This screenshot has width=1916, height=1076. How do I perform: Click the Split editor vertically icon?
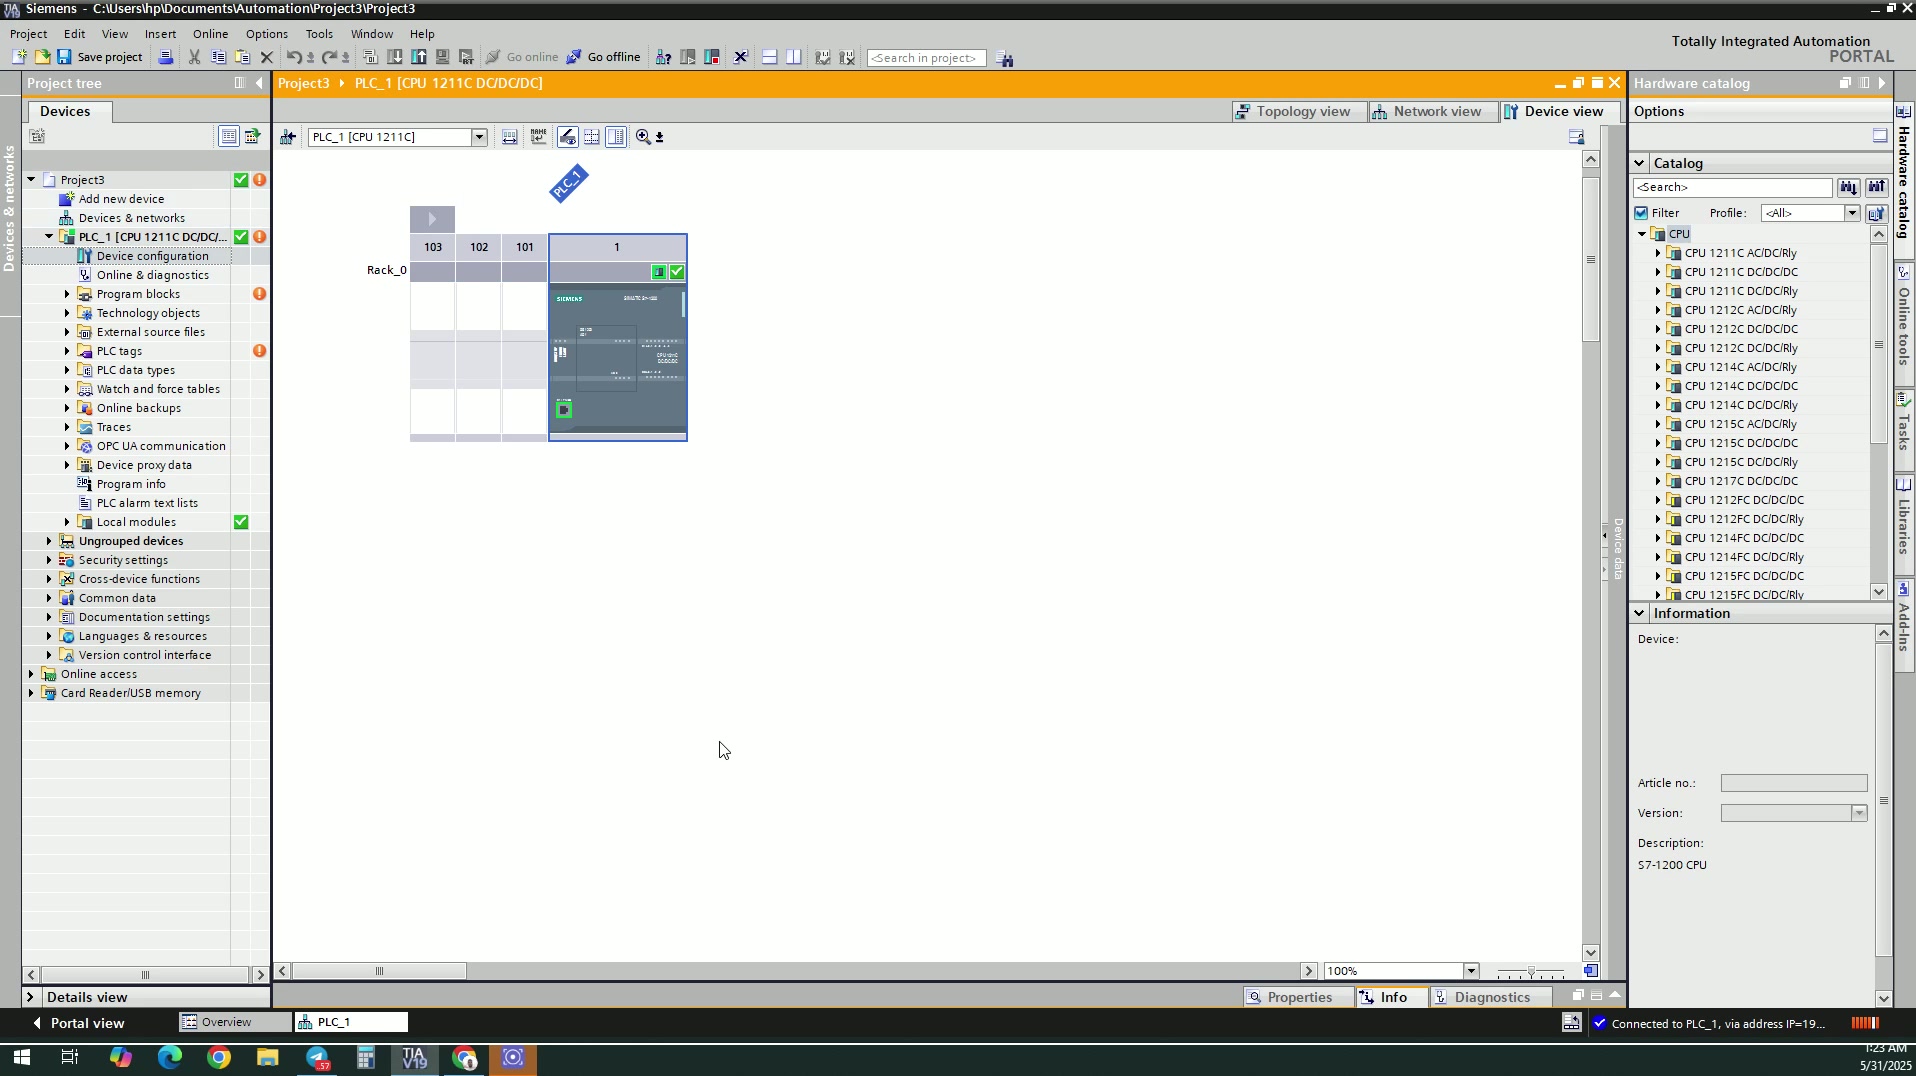pos(793,57)
